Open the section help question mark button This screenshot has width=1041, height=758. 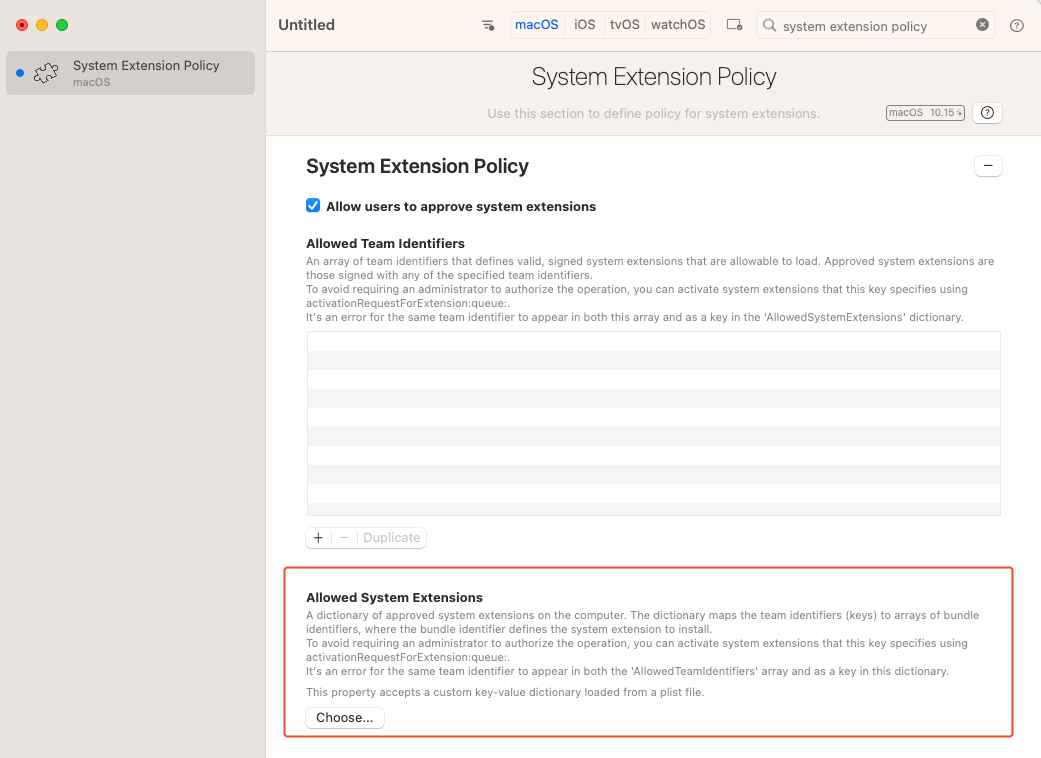pyautogui.click(x=987, y=113)
